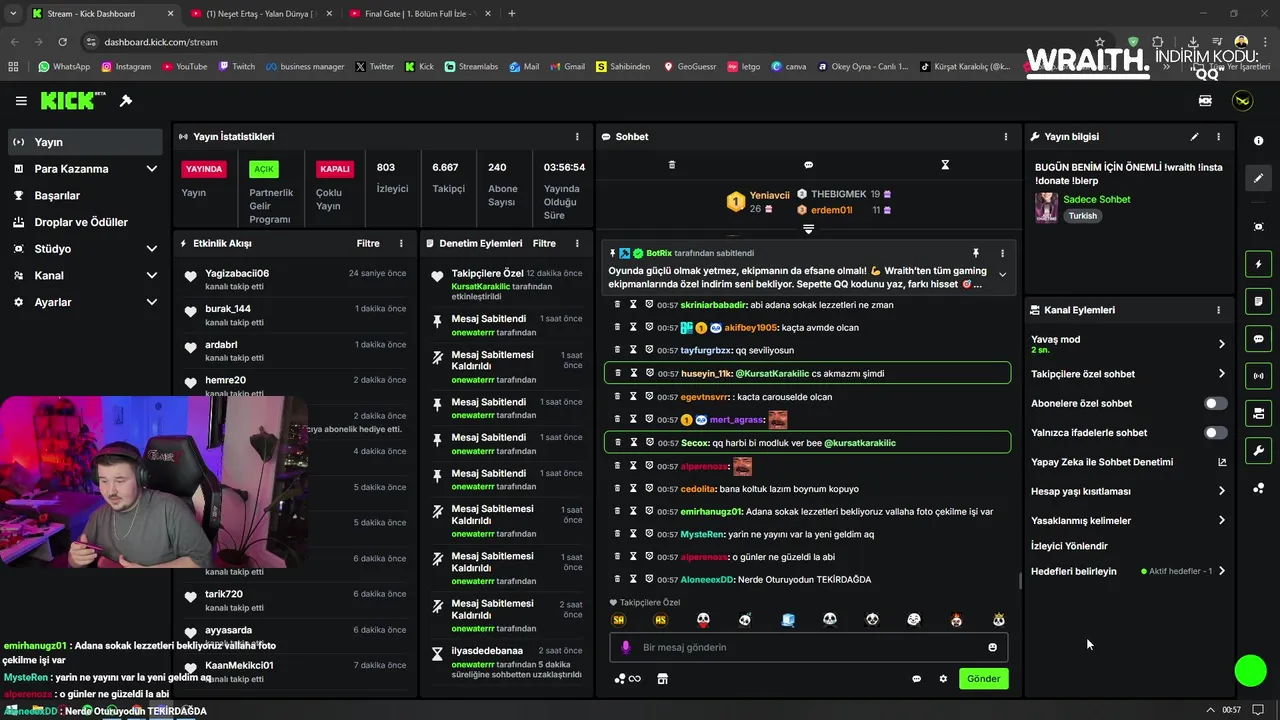Open the hamburger menu next to Kick logo
Viewport: 1280px width, 720px height.
click(x=21, y=101)
